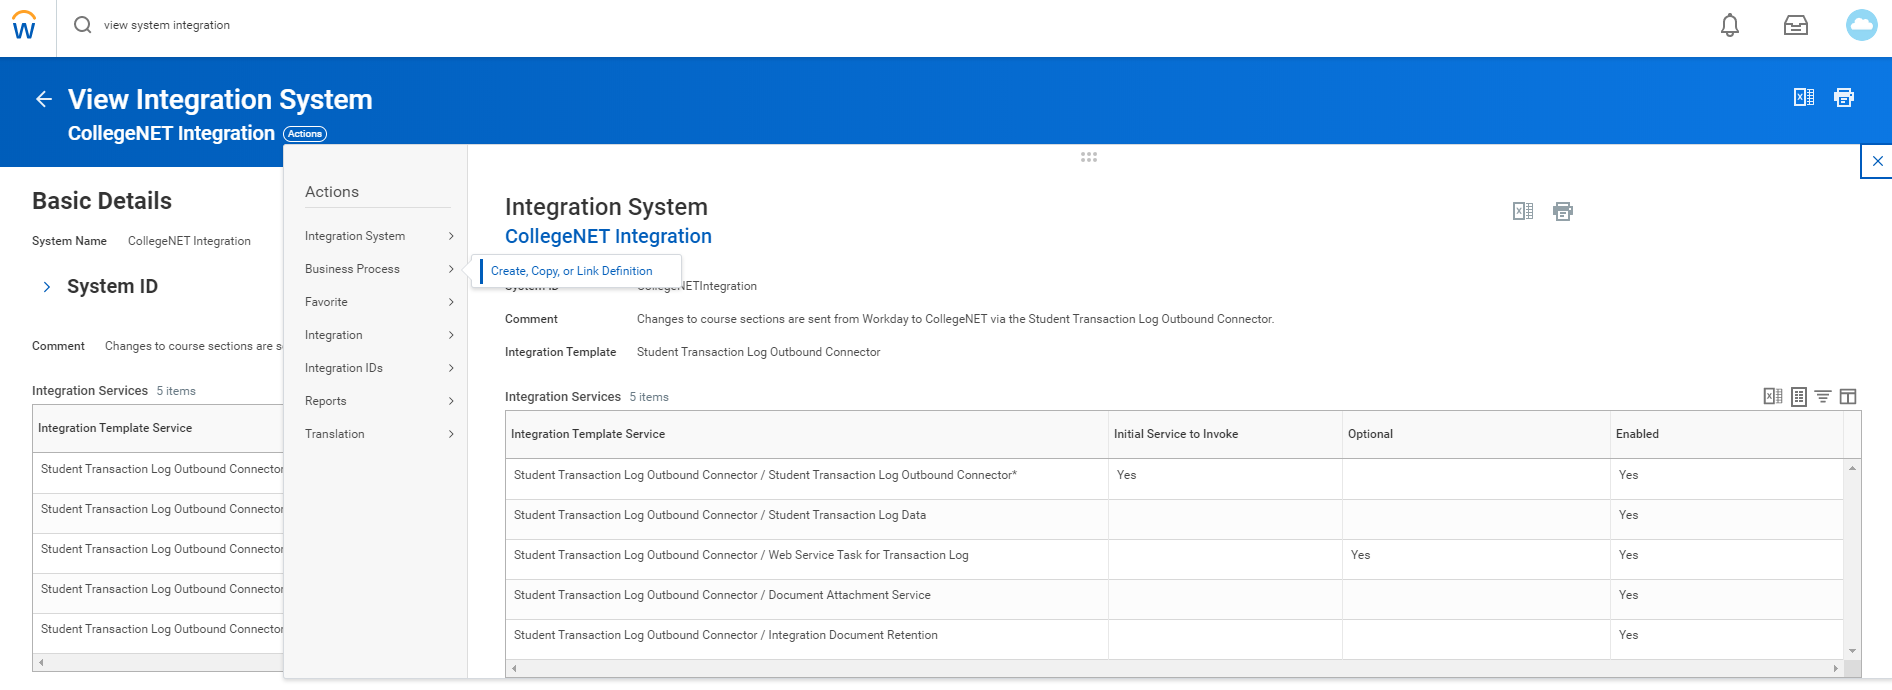The image size is (1892, 690).
Task: Click the popup drag handle dots
Action: 1089,157
